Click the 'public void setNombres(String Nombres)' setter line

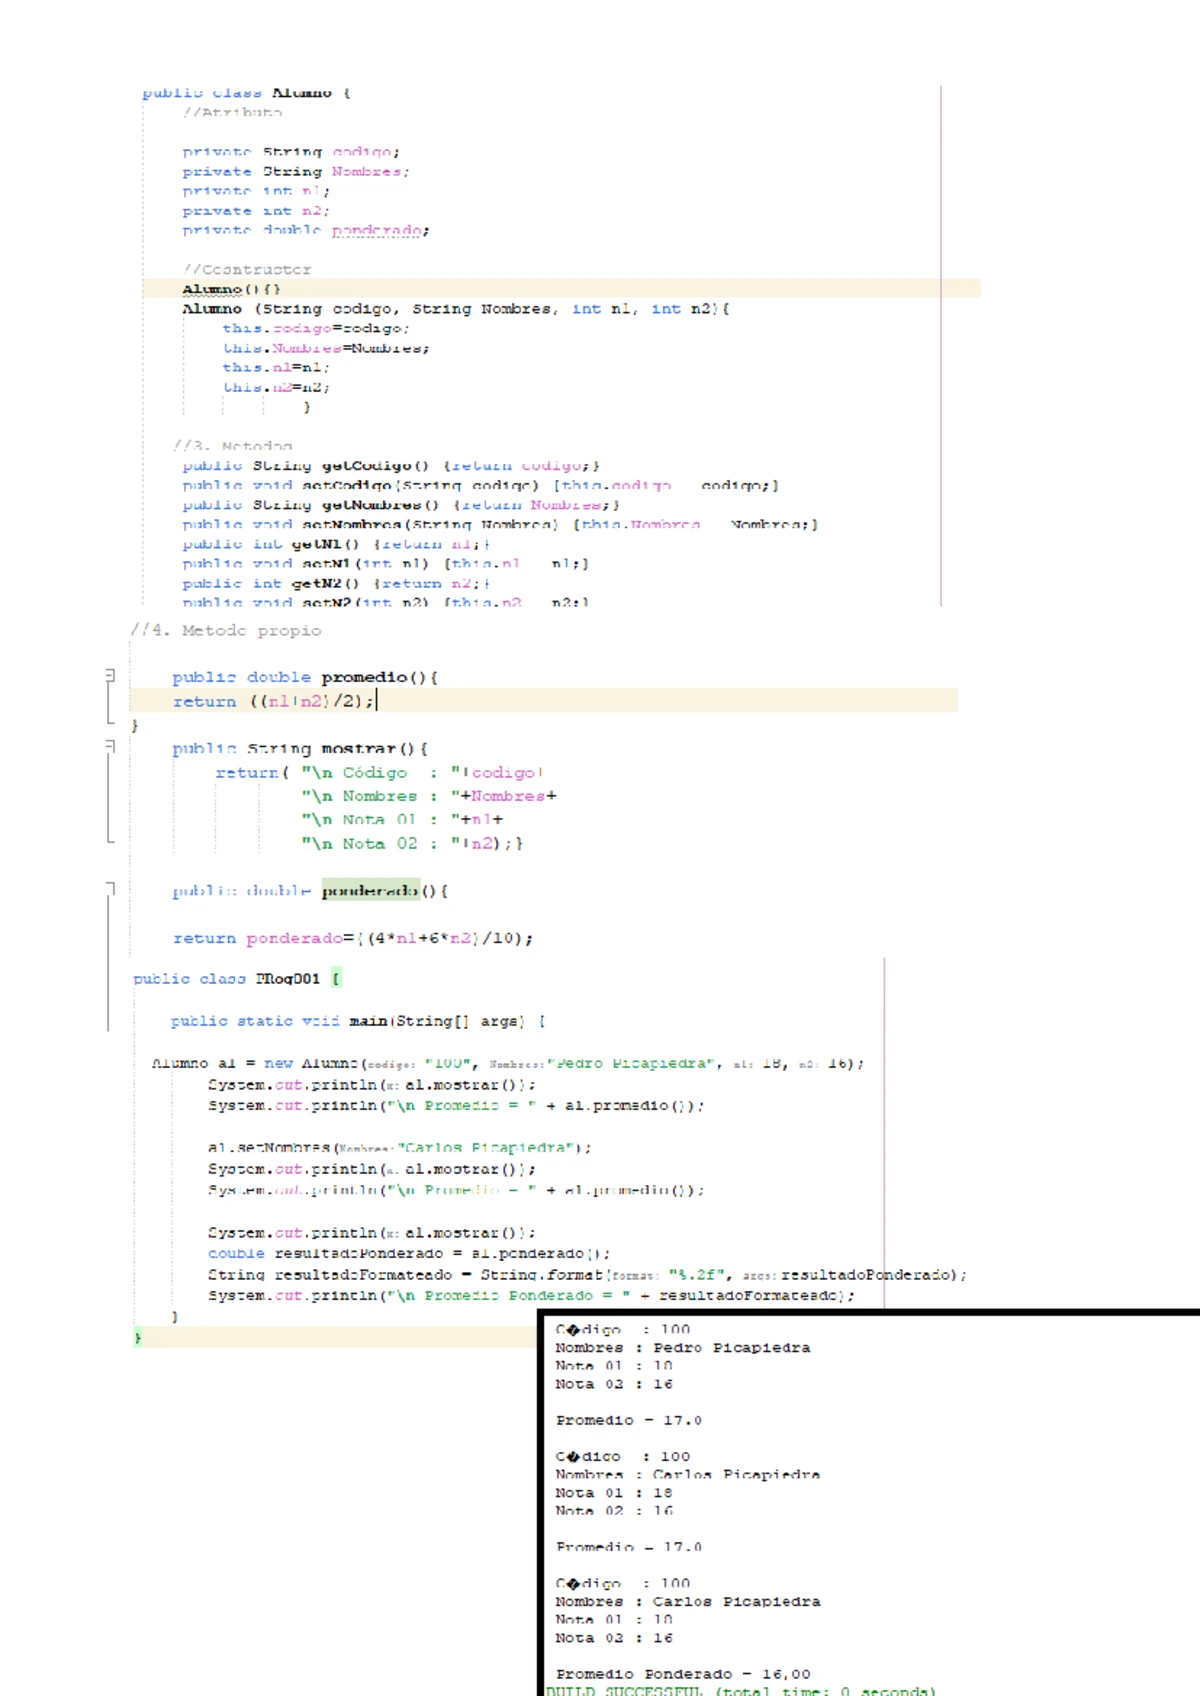(501, 524)
